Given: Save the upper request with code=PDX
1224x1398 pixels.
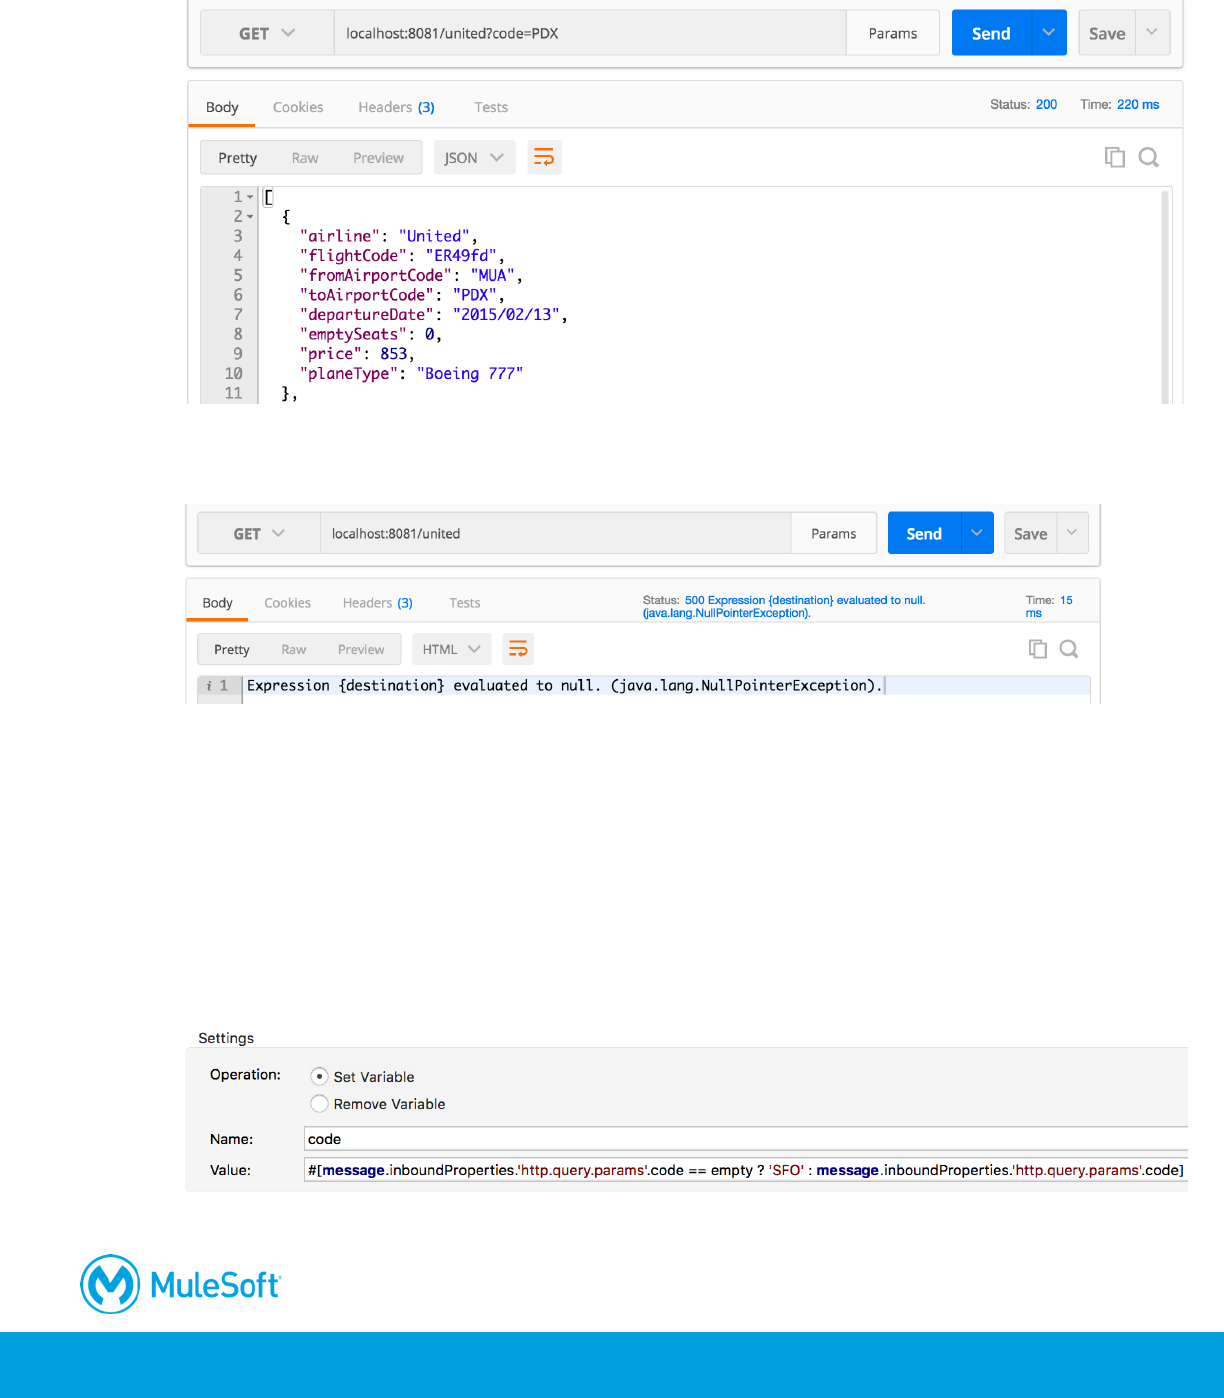Looking at the screenshot, I should (1107, 33).
